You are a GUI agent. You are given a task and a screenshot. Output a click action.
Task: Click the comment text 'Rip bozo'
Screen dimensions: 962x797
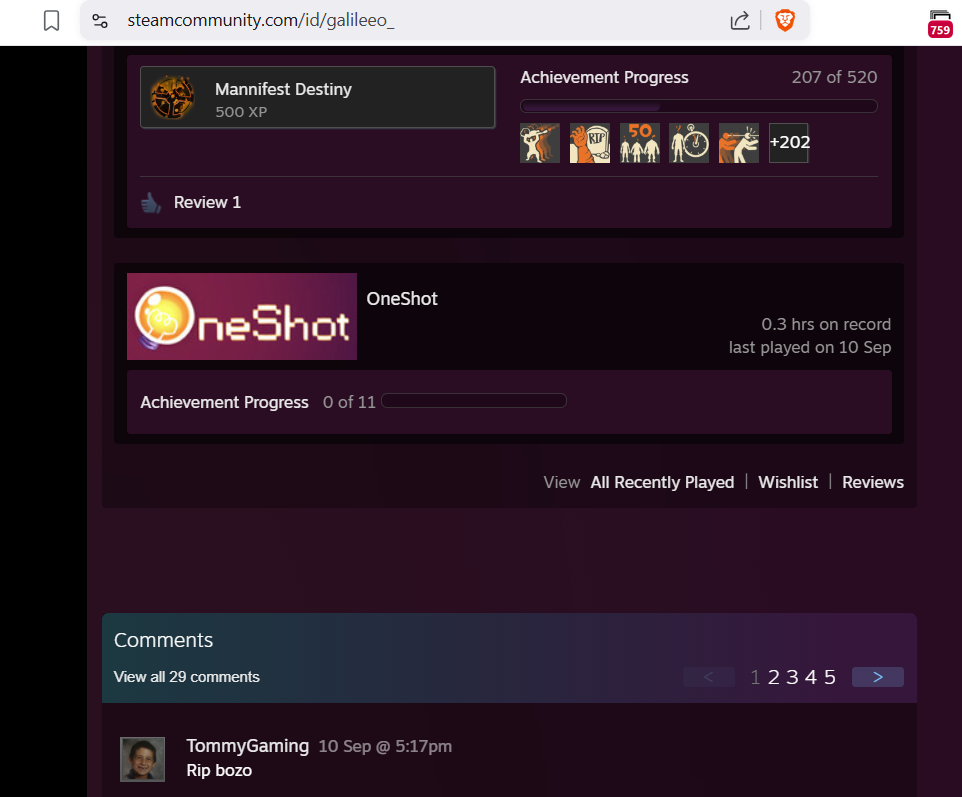click(219, 771)
